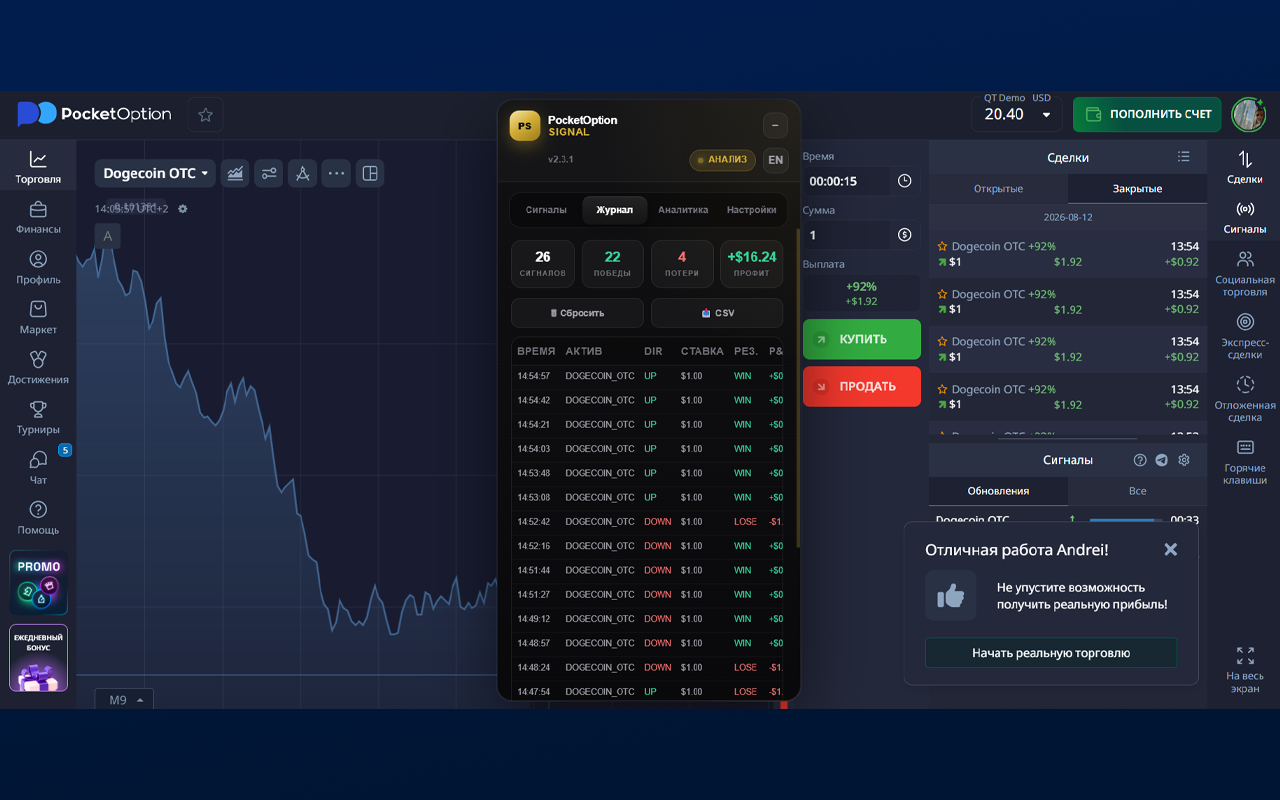Viewport: 1280px width, 800px height.
Task: Open the Достижения sidebar section
Action: click(x=38, y=367)
